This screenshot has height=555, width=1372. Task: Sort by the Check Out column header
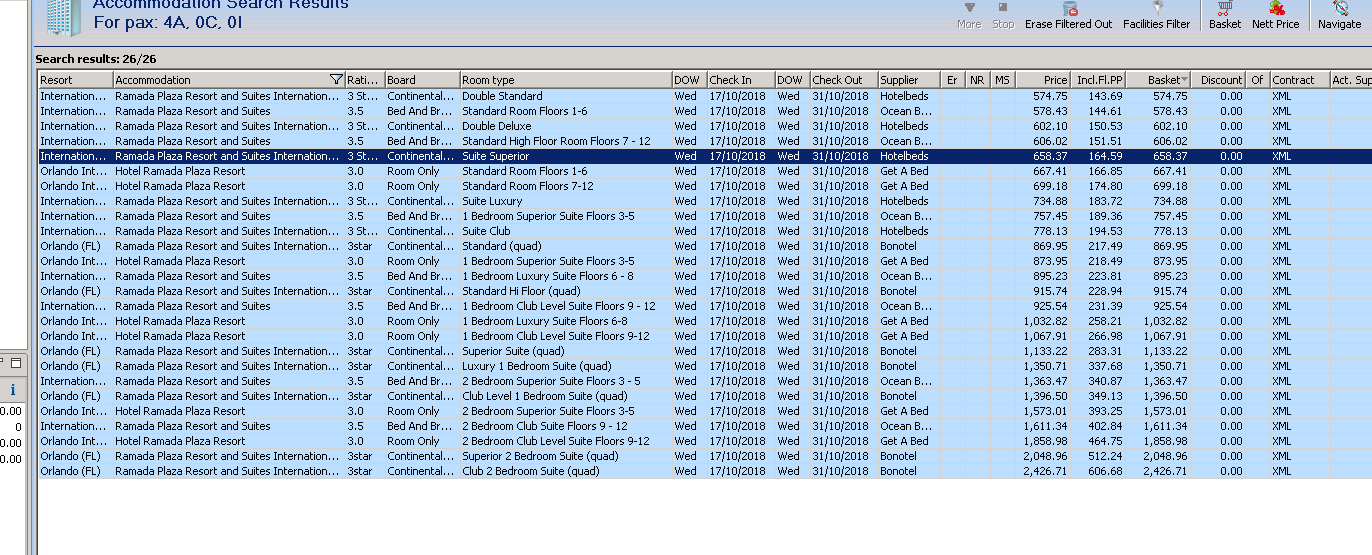pyautogui.click(x=843, y=80)
